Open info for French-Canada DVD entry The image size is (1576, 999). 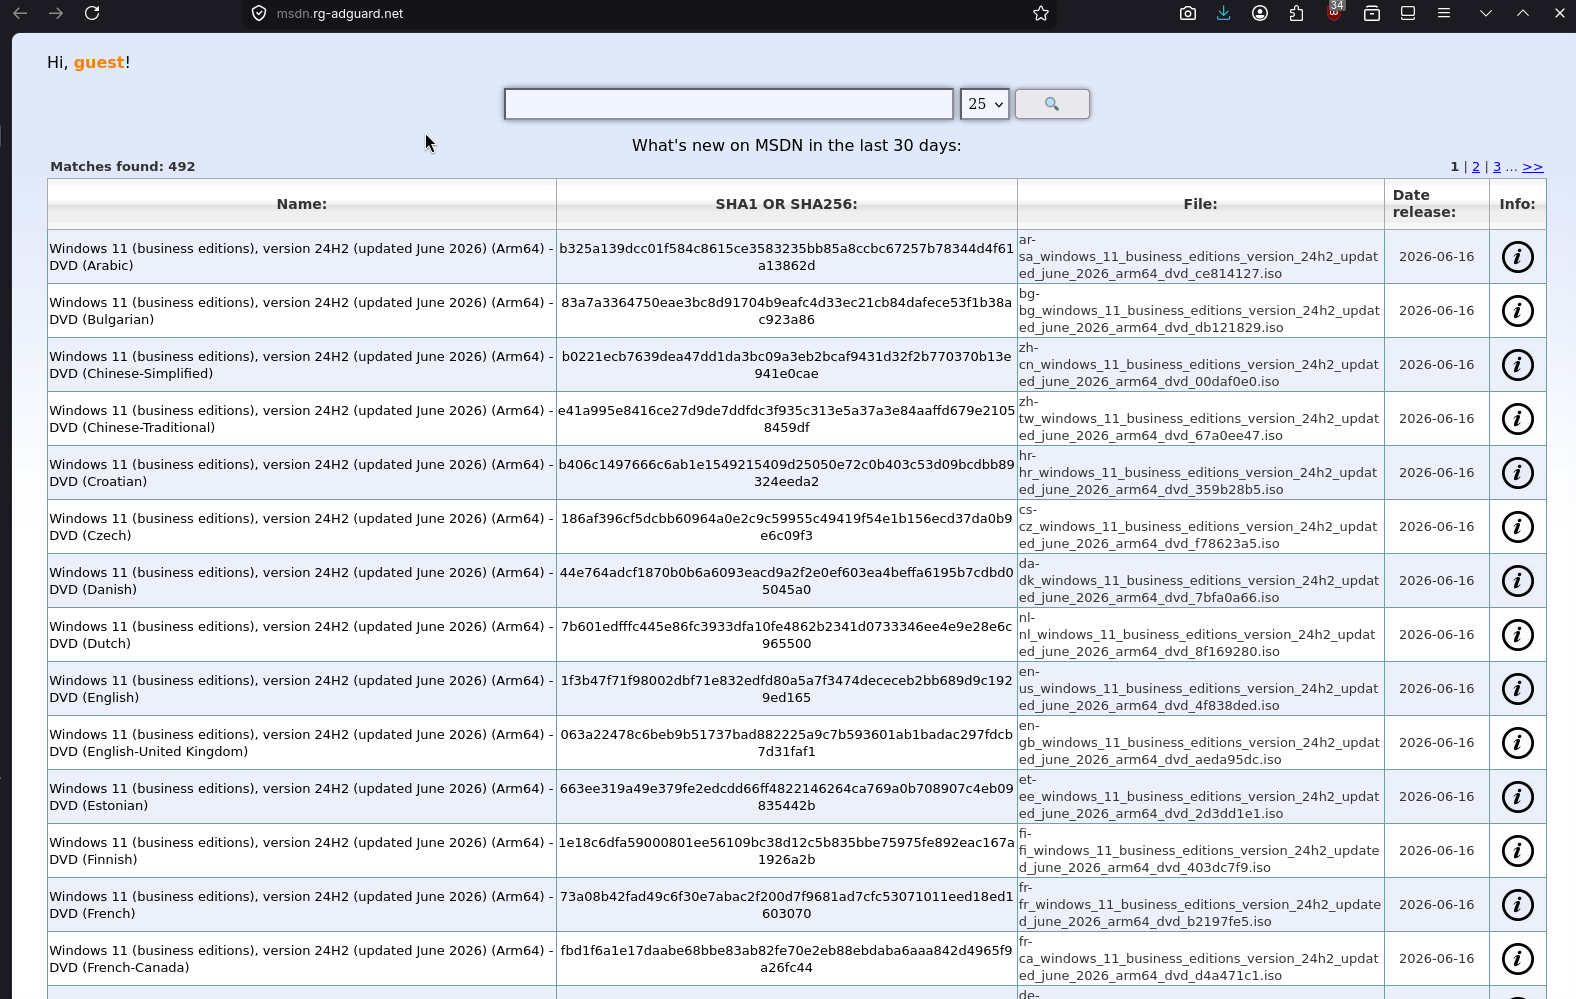click(x=1517, y=959)
